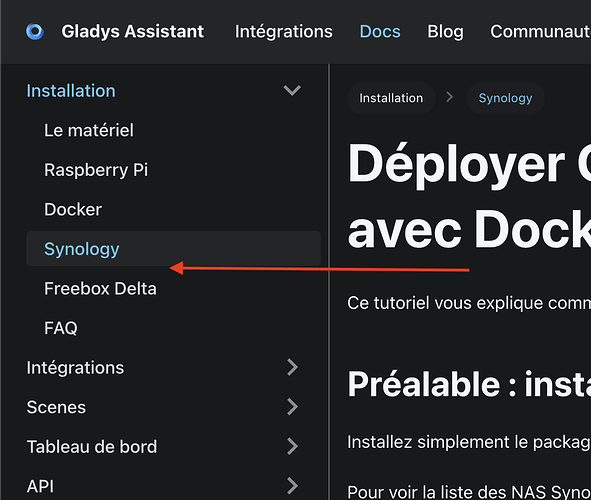The image size is (591, 500).
Task: Click the Préalable section heading
Action: point(469,384)
